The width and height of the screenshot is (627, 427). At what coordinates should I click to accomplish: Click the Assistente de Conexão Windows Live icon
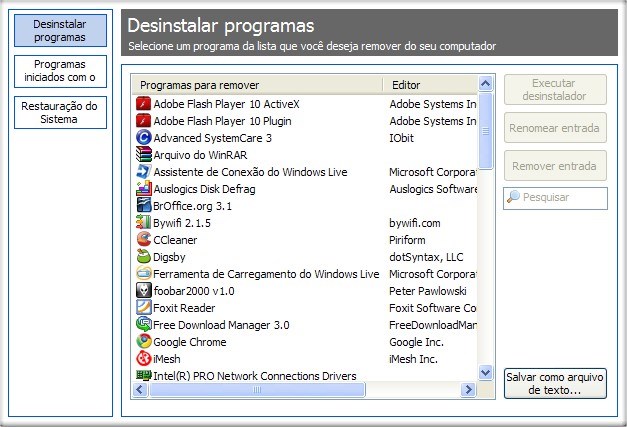click(x=144, y=172)
